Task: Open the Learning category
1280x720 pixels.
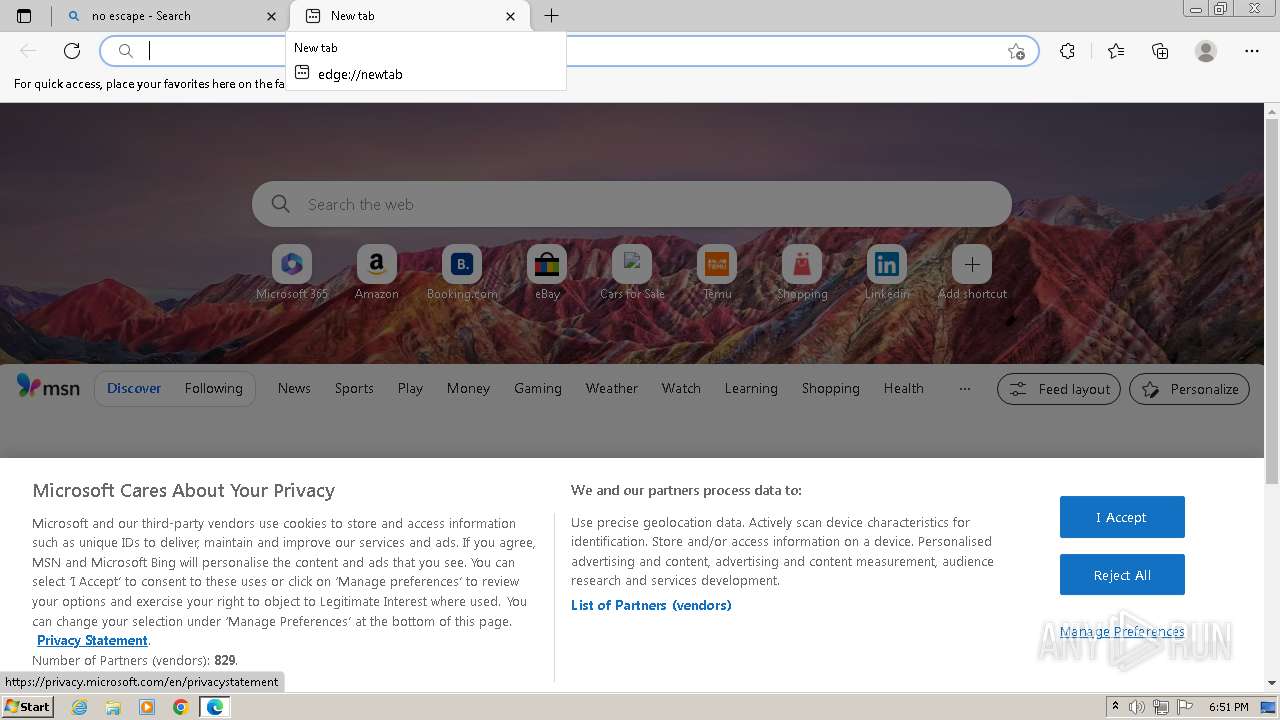Action: 751,388
